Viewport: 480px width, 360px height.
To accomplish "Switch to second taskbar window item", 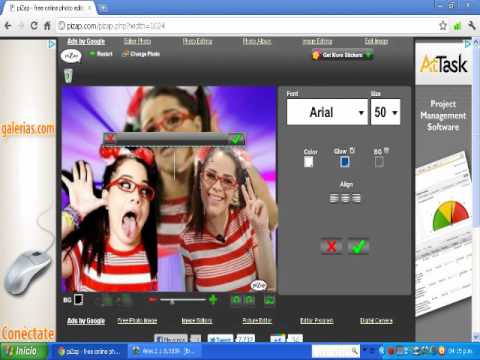I will coord(163,351).
